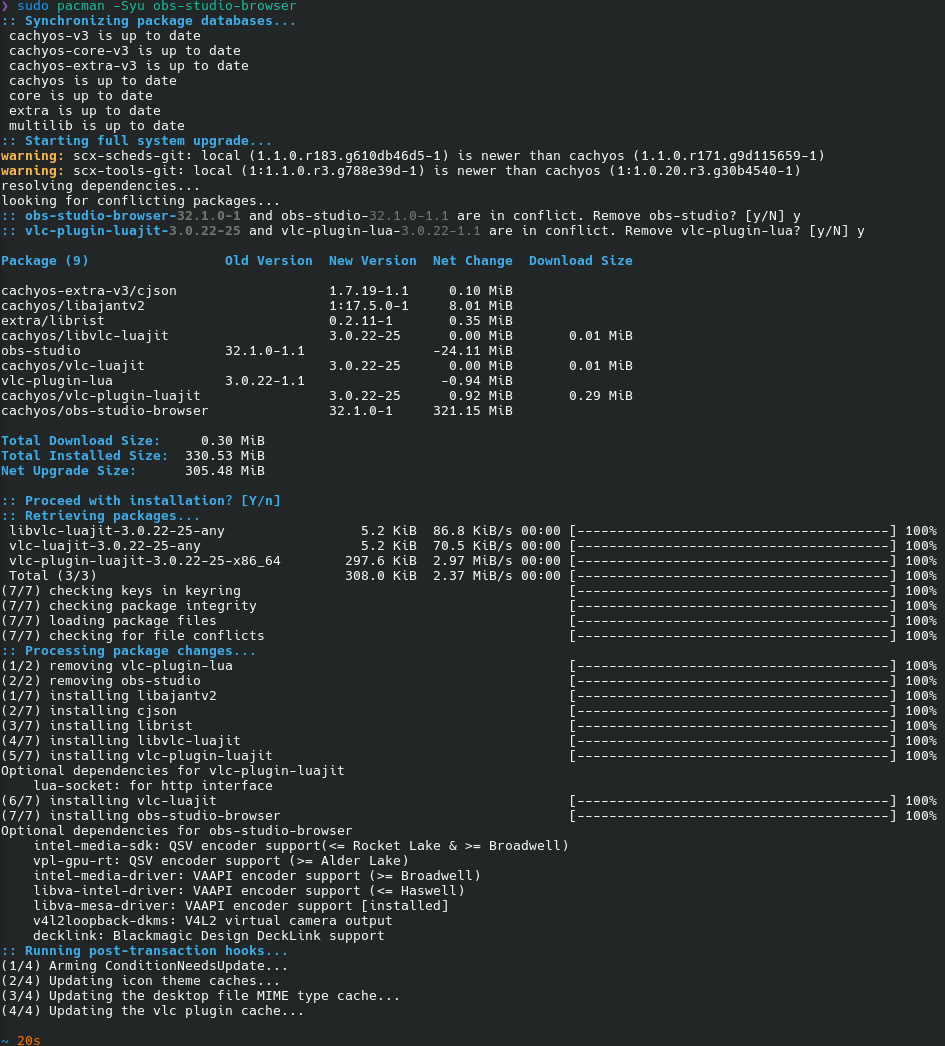Image resolution: width=945 pixels, height=1046 pixels.
Task: Click the scx-scheds-git warning line
Action: (413, 156)
